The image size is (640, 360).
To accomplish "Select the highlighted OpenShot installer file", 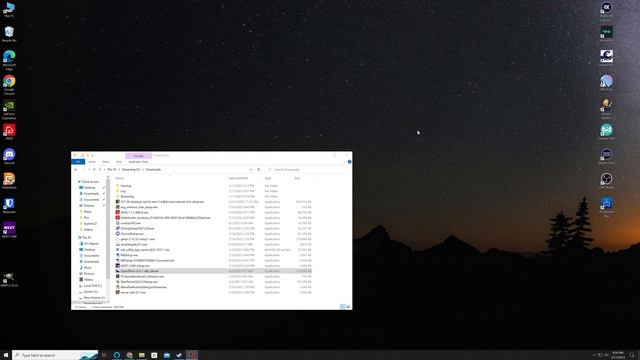I will point(213,271).
